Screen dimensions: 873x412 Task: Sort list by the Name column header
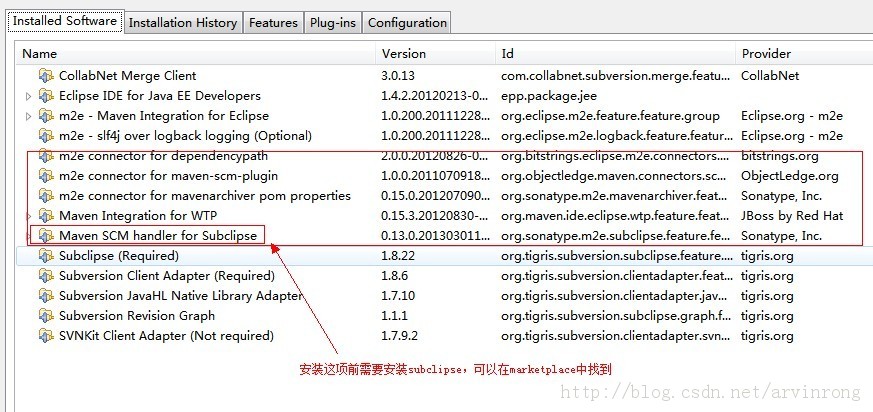(196, 54)
